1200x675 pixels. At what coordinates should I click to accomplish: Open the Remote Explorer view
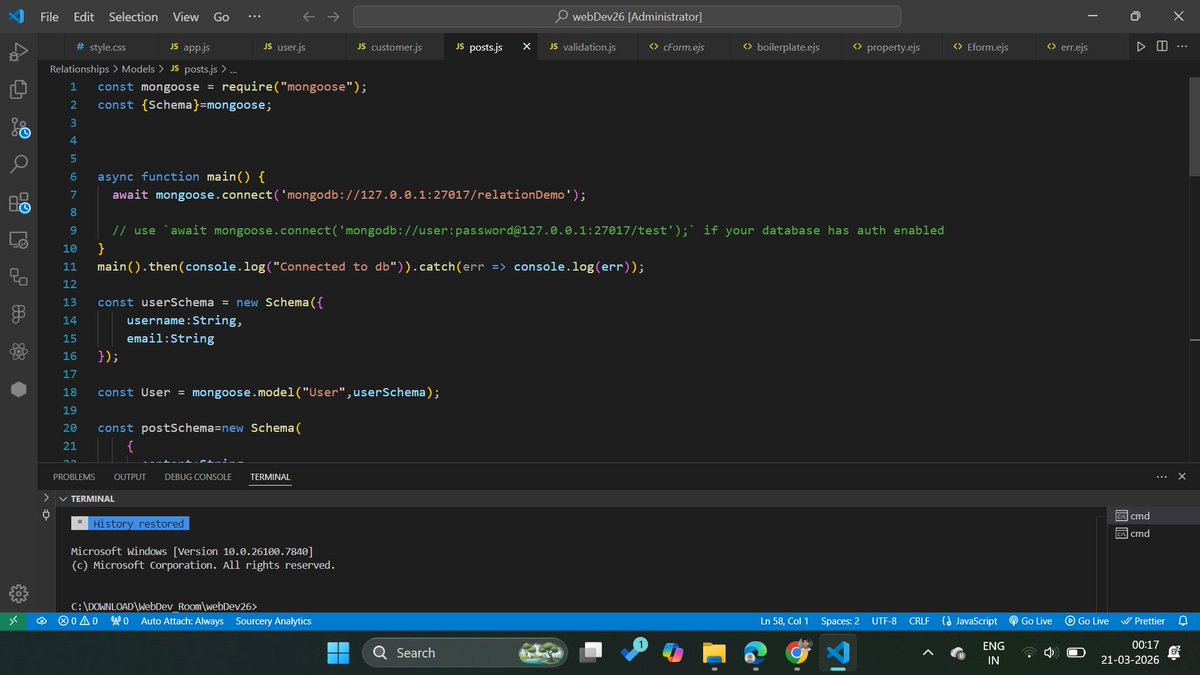click(18, 240)
